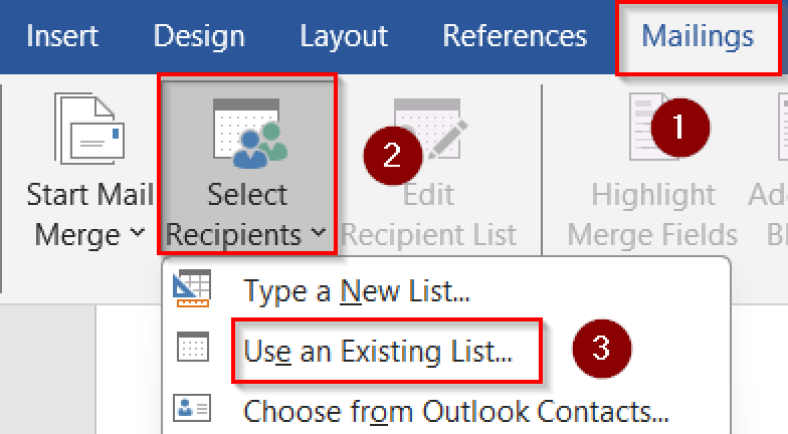Image resolution: width=788 pixels, height=434 pixels.
Task: Click the contact card icon for Outlook Contacts
Action: click(x=192, y=409)
